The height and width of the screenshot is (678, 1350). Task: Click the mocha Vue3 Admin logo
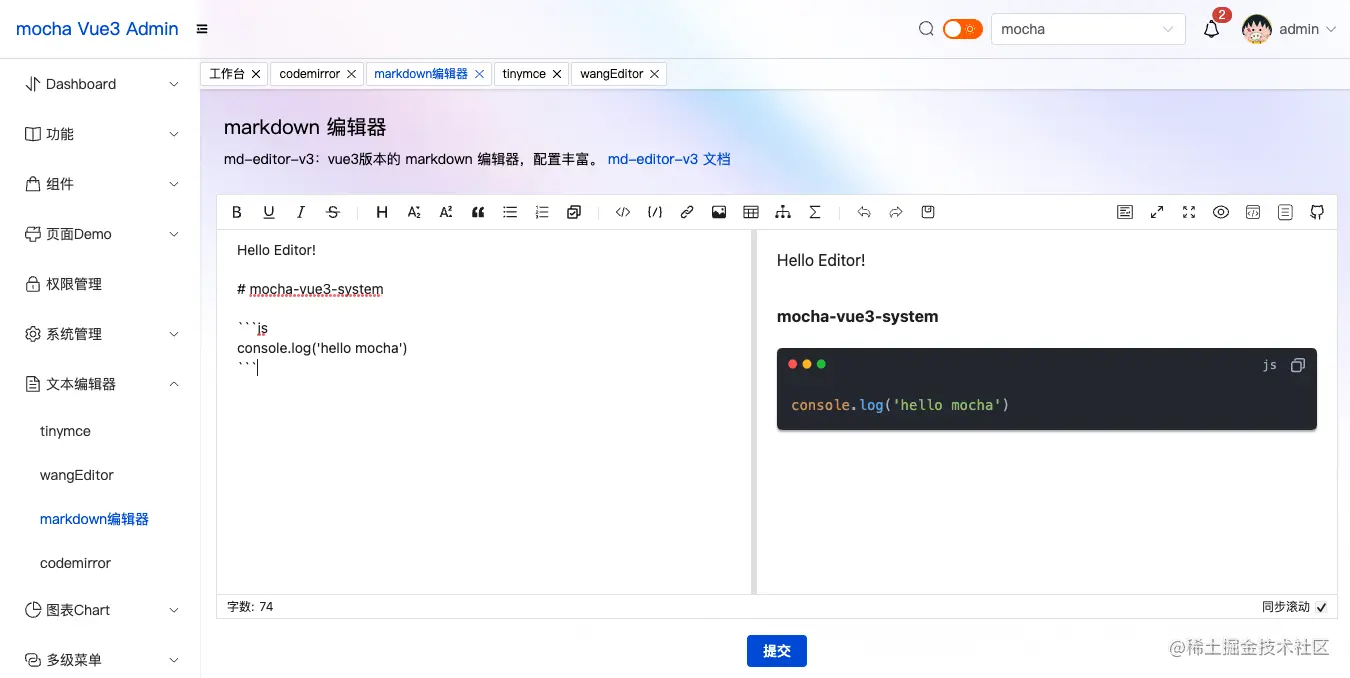coord(97,29)
